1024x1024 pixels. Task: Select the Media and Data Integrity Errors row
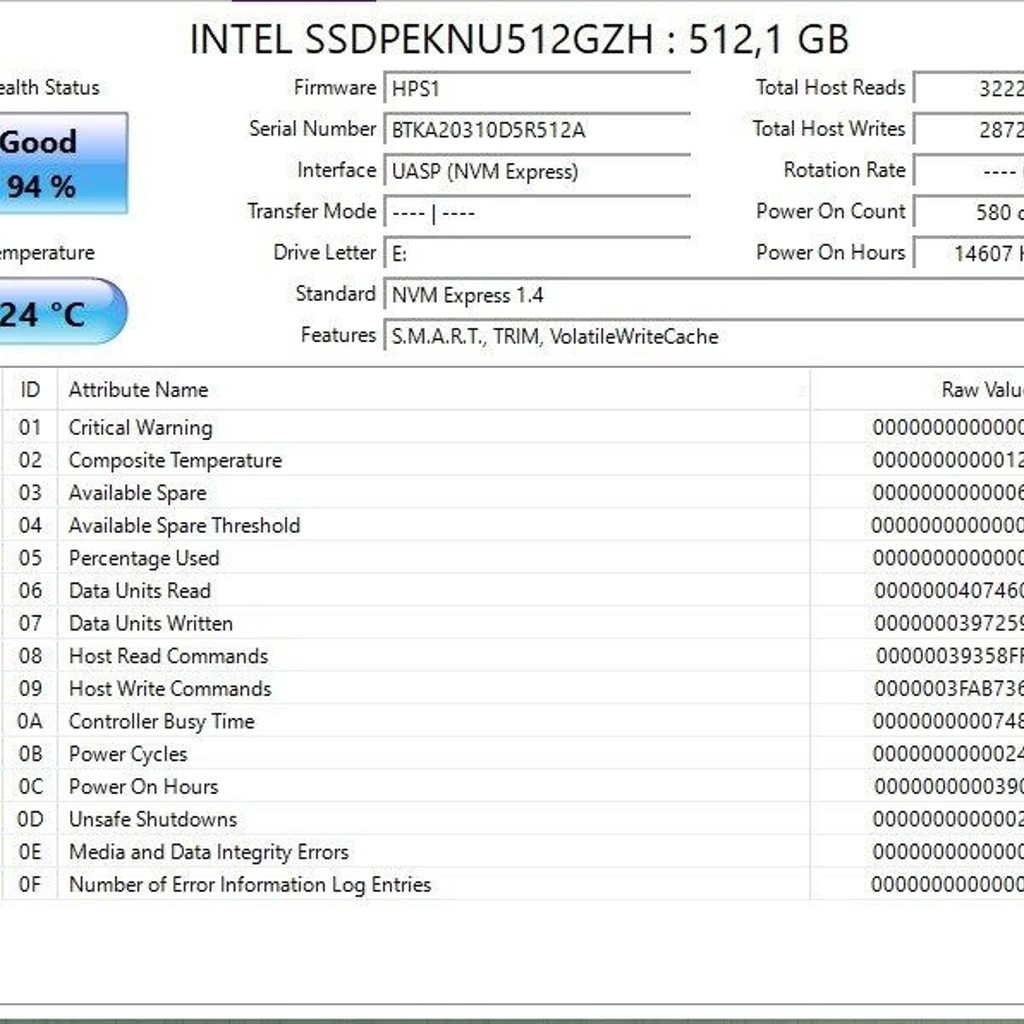point(512,852)
